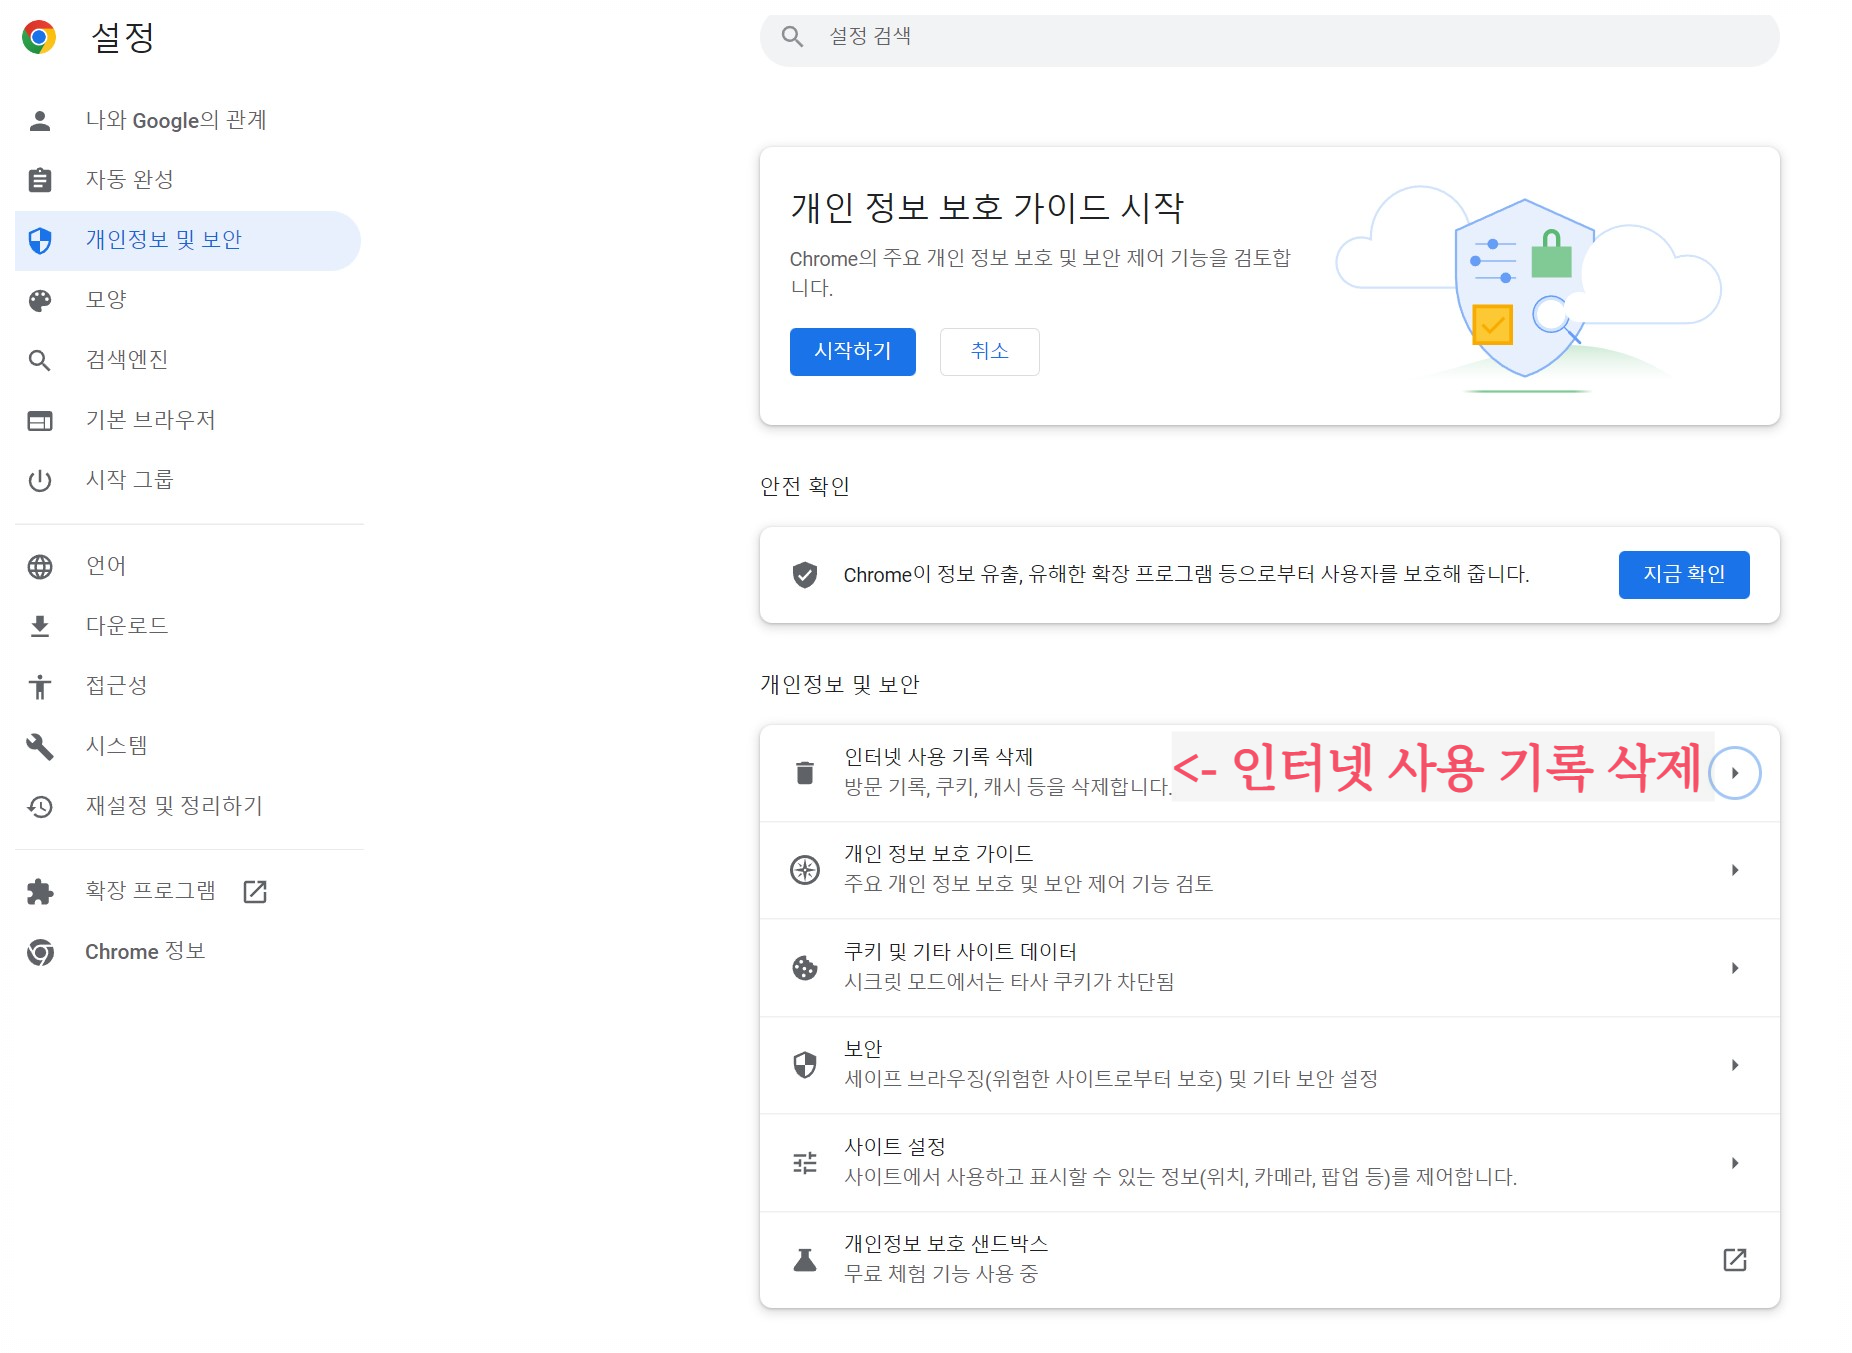Click the checkmark shield icon in 안전 확인
The height and width of the screenshot is (1353, 1852).
(805, 575)
